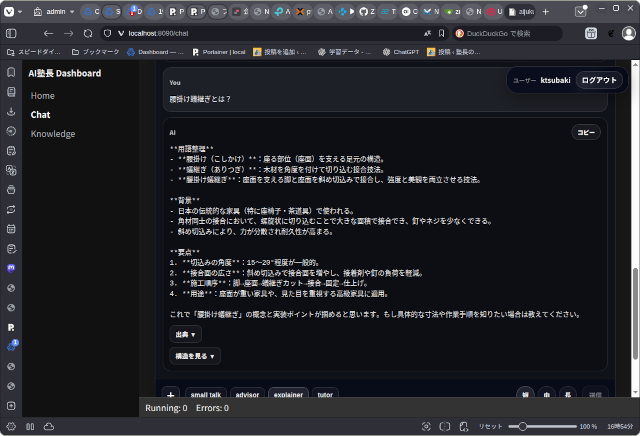The image size is (640, 436).
Task: Expand the 構造を見る section
Action: coord(195,356)
